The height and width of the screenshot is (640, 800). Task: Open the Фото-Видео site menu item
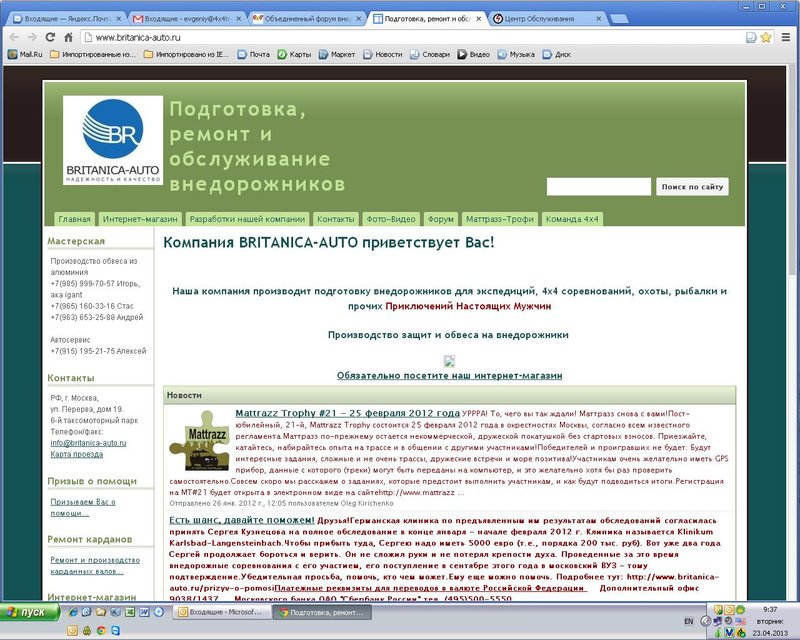(x=391, y=219)
